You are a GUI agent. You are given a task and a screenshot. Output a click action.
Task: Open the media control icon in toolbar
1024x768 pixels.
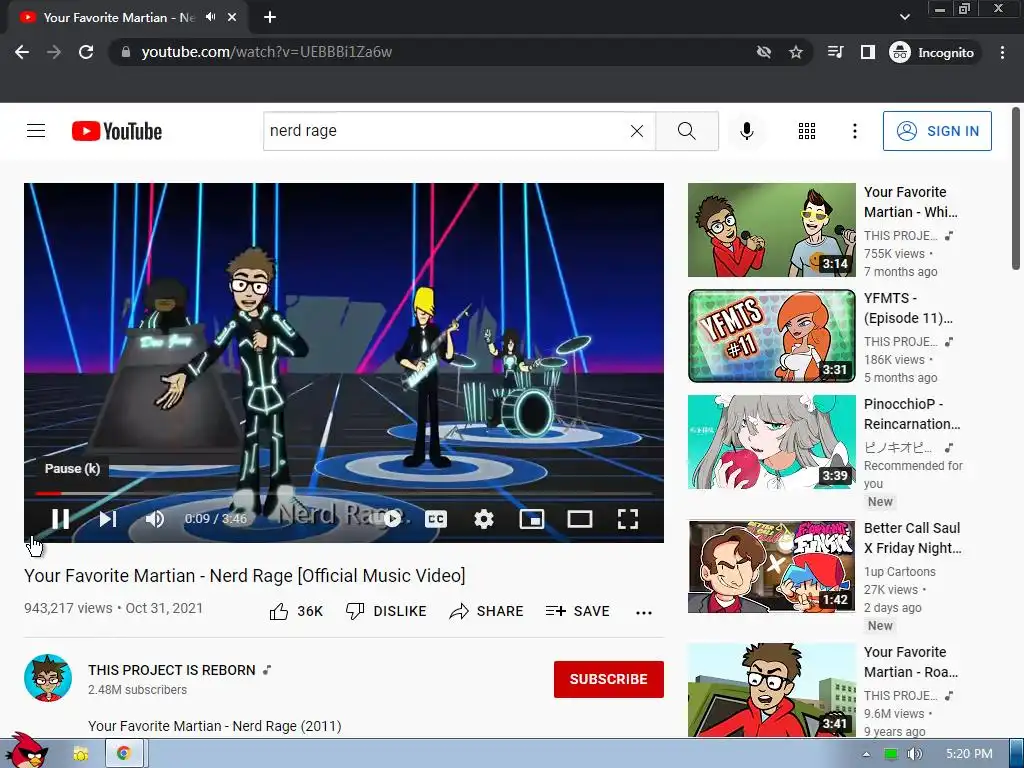pos(835,52)
